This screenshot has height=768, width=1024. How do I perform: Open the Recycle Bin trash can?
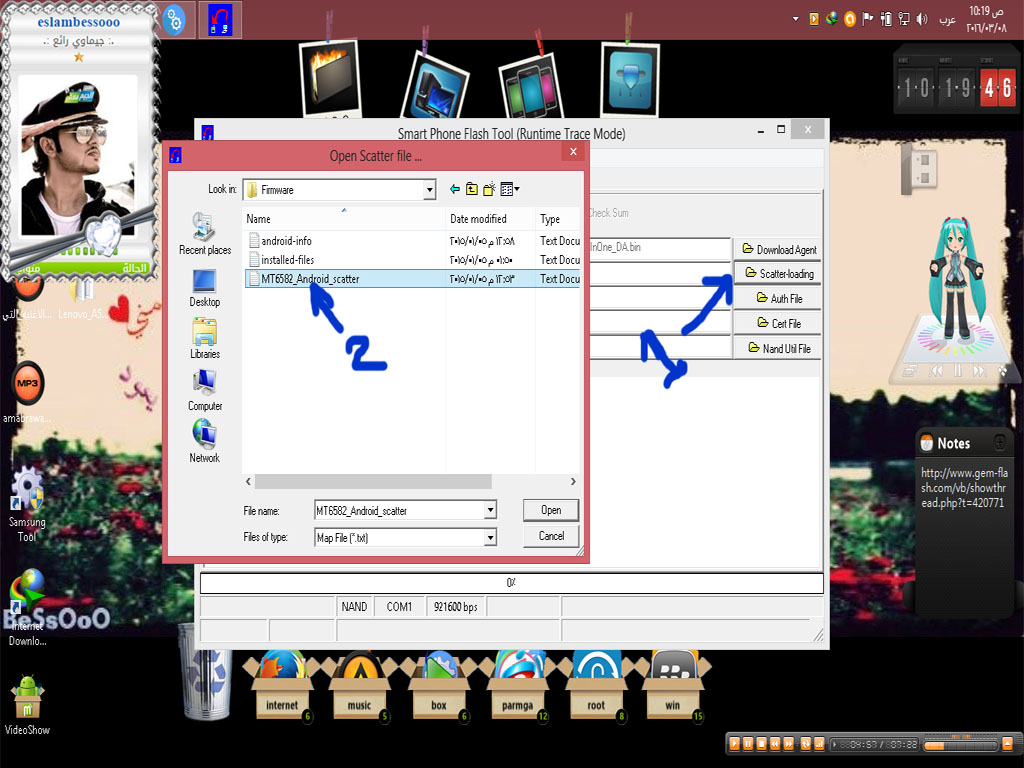coord(204,673)
